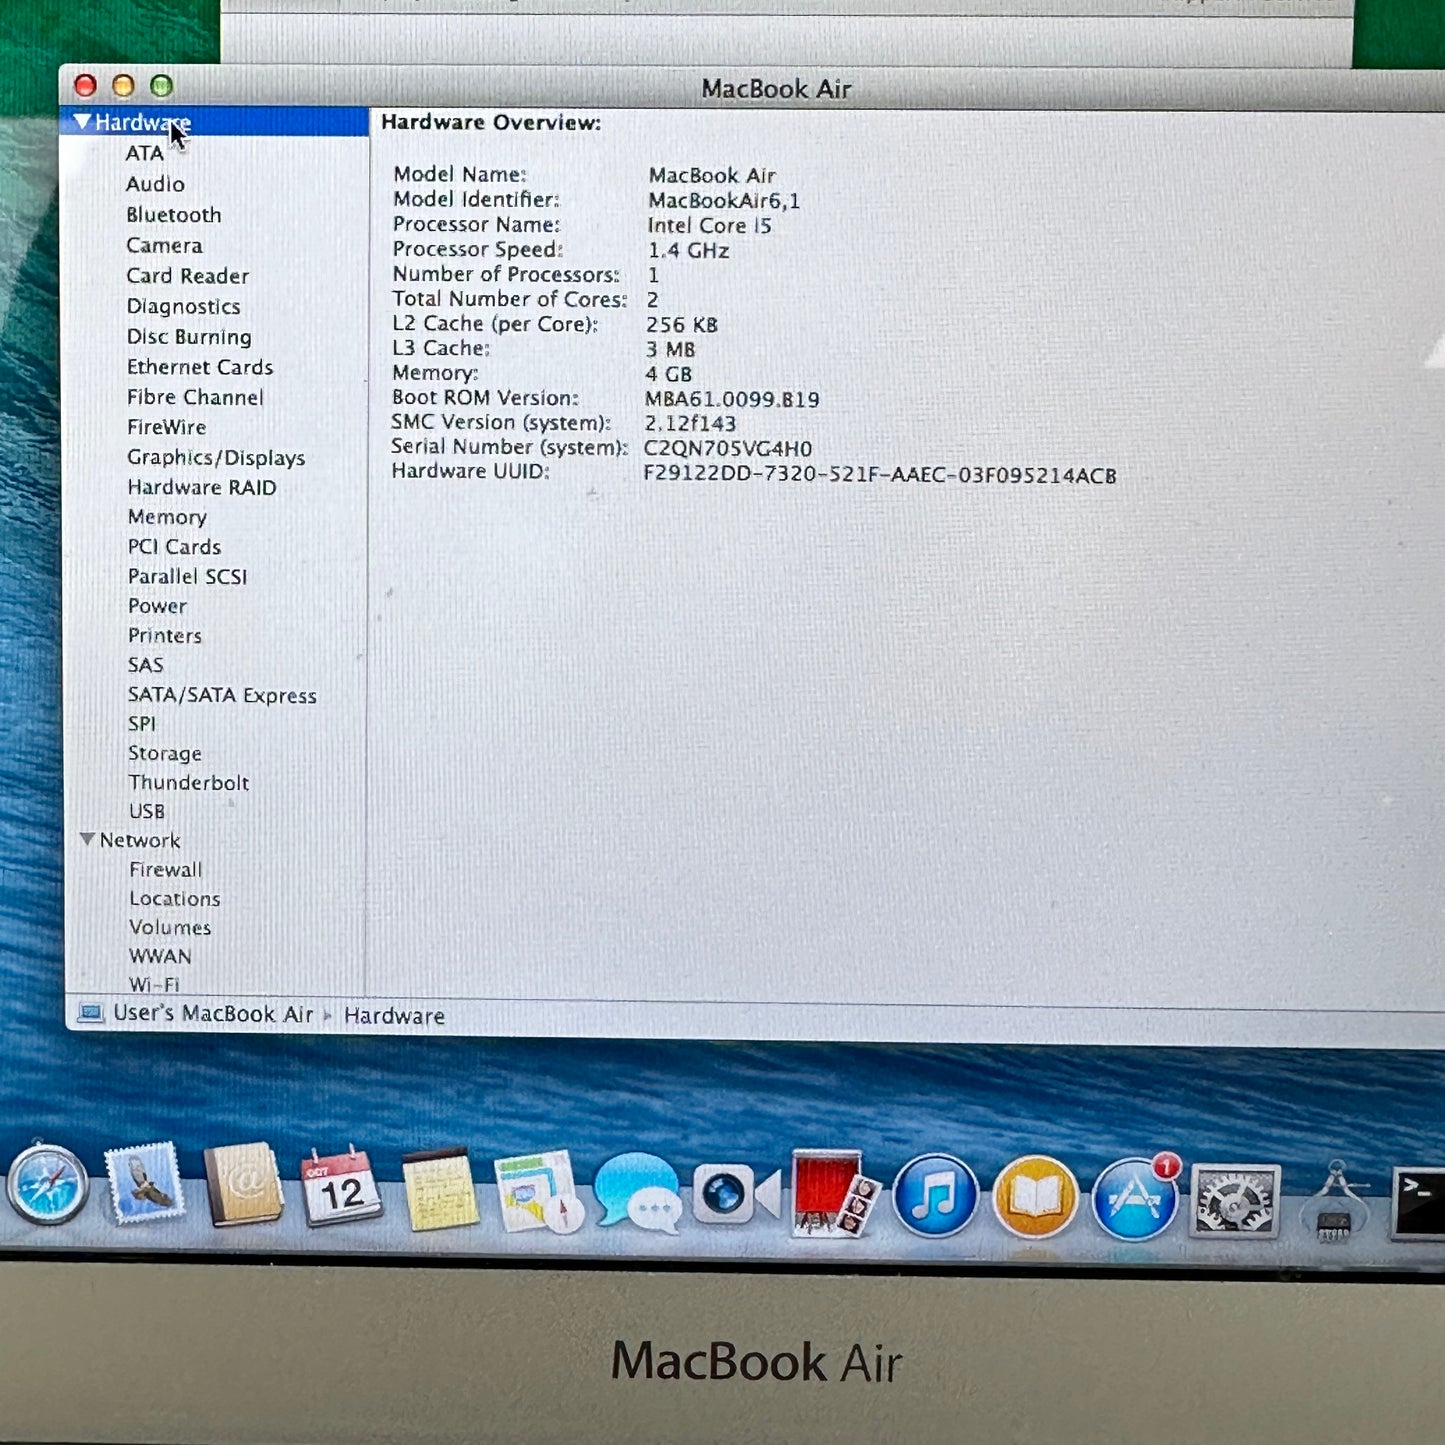Select Fibre Channel entry
1445x1445 pixels.
point(195,397)
